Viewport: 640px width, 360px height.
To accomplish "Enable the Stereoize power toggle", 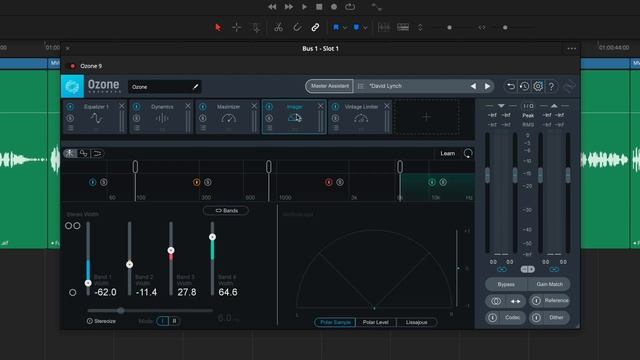I will [x=89, y=321].
